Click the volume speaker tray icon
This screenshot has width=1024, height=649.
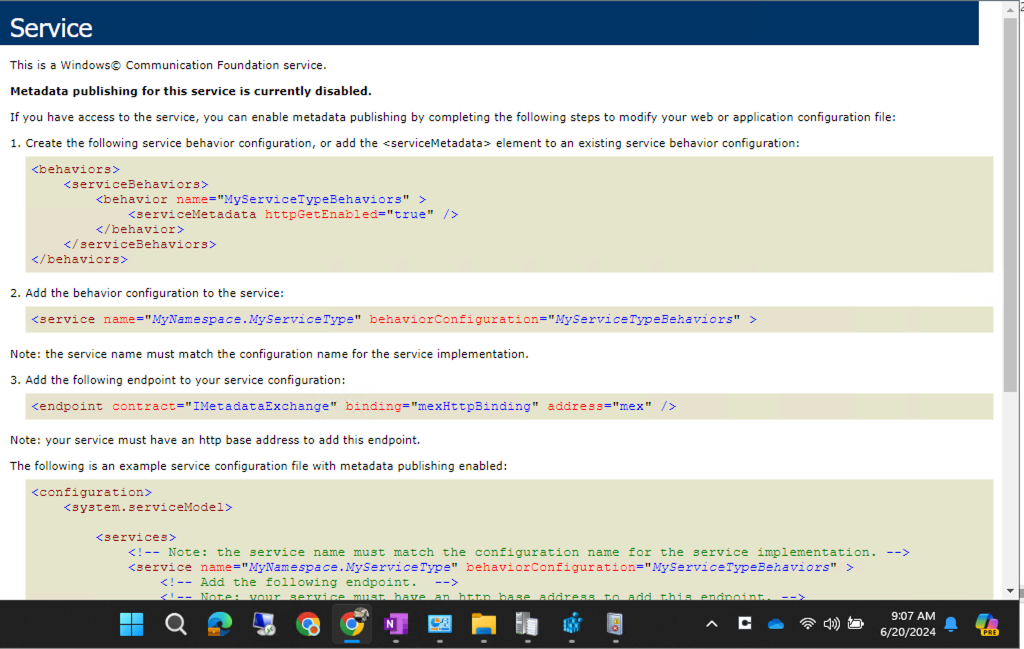click(831, 624)
